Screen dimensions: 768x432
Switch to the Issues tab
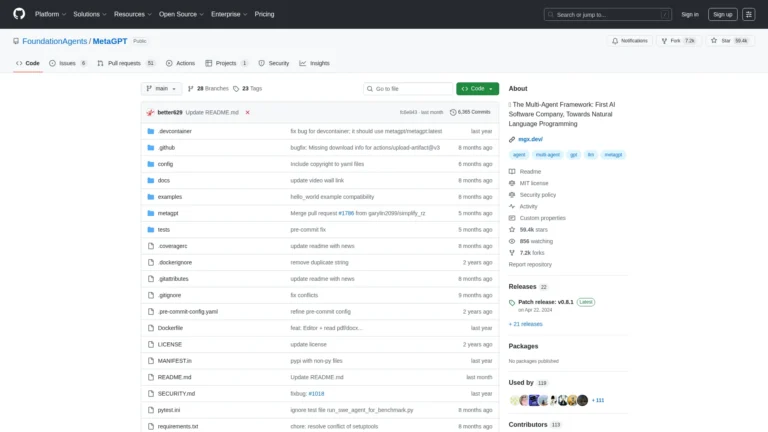pos(67,63)
